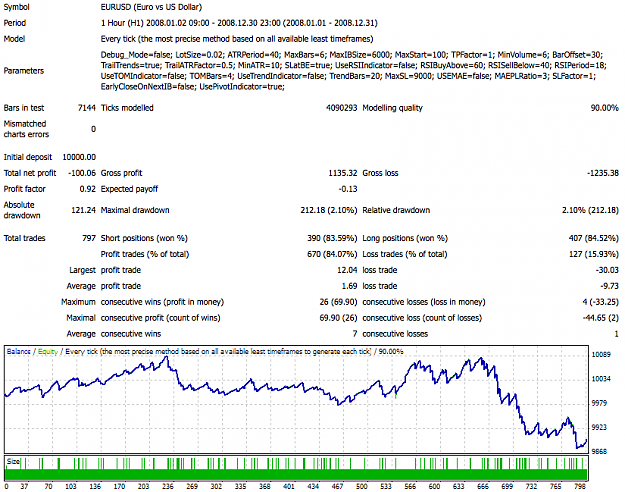The height and width of the screenshot is (492, 625).
Task: Click the Maximal drawdown value 212.18 (2.10%)
Action: click(x=329, y=210)
